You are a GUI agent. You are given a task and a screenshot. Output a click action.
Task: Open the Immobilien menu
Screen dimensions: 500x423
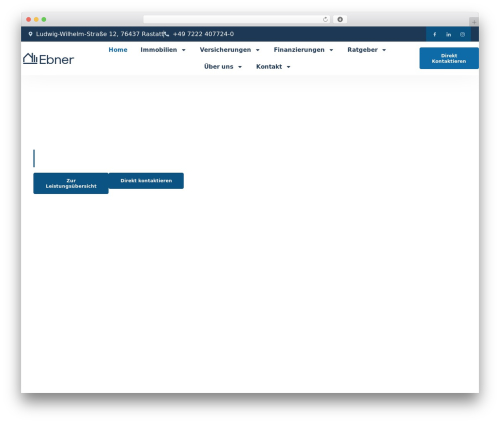pos(159,50)
